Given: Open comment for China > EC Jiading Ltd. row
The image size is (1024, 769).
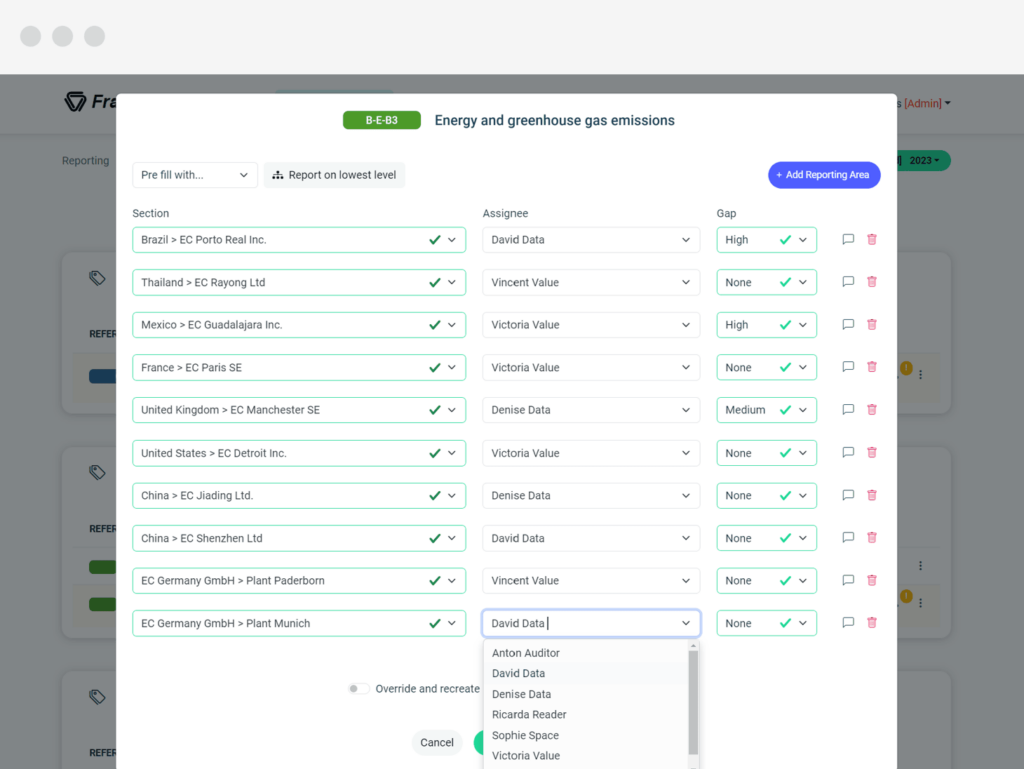Looking at the screenshot, I should tap(848, 495).
